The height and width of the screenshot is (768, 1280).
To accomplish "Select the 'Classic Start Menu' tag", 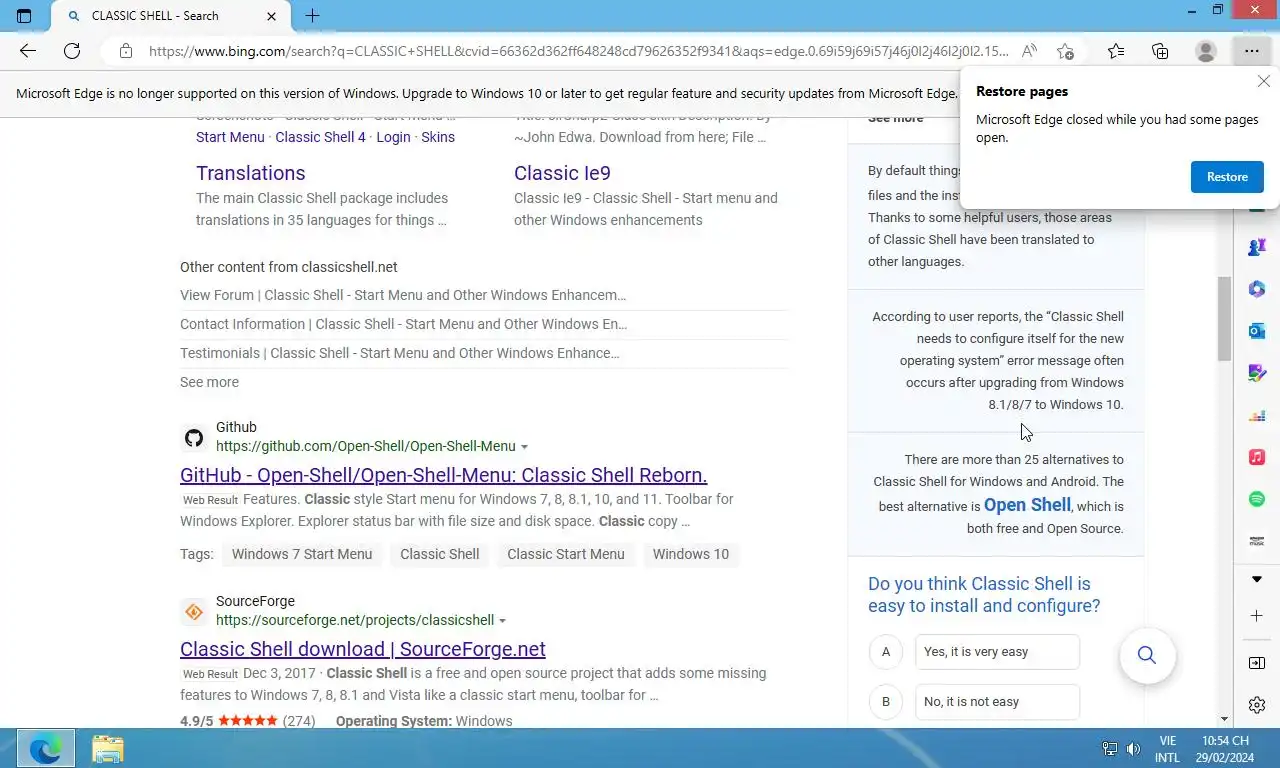I will (x=566, y=554).
